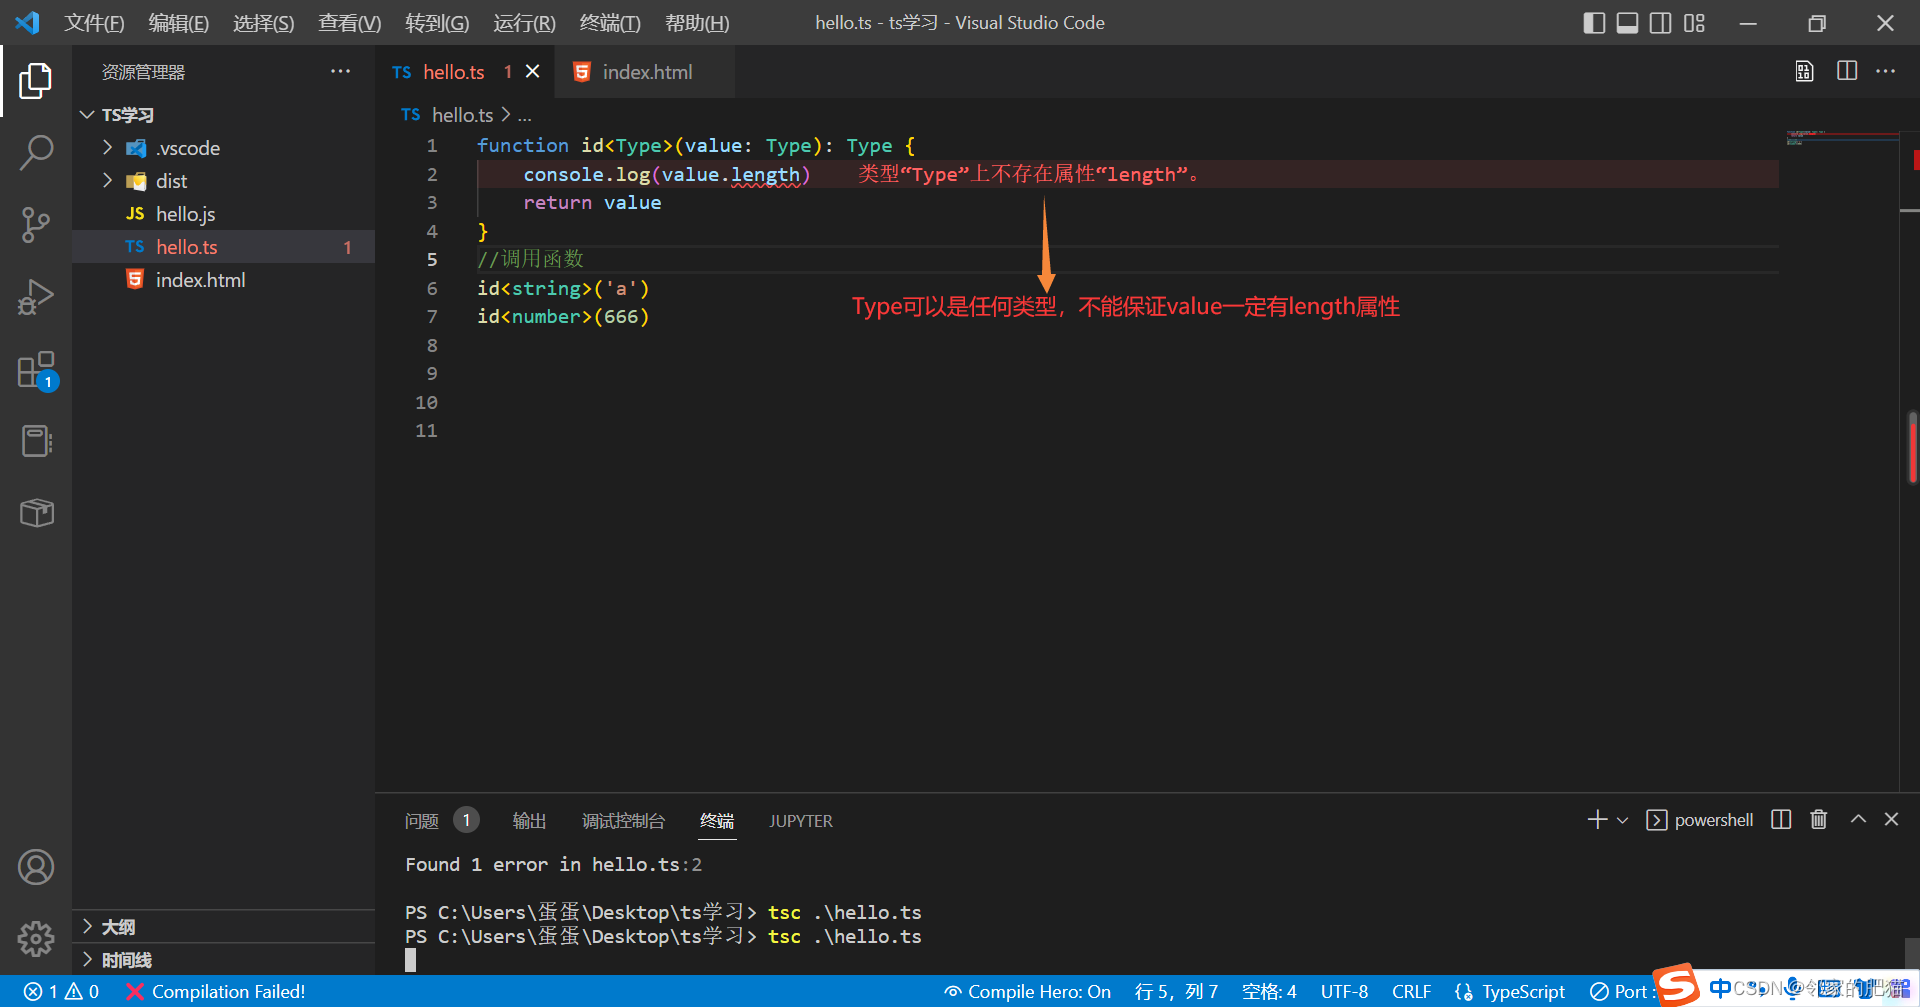Toggle Compile Hero: On status item

[x=1028, y=991]
